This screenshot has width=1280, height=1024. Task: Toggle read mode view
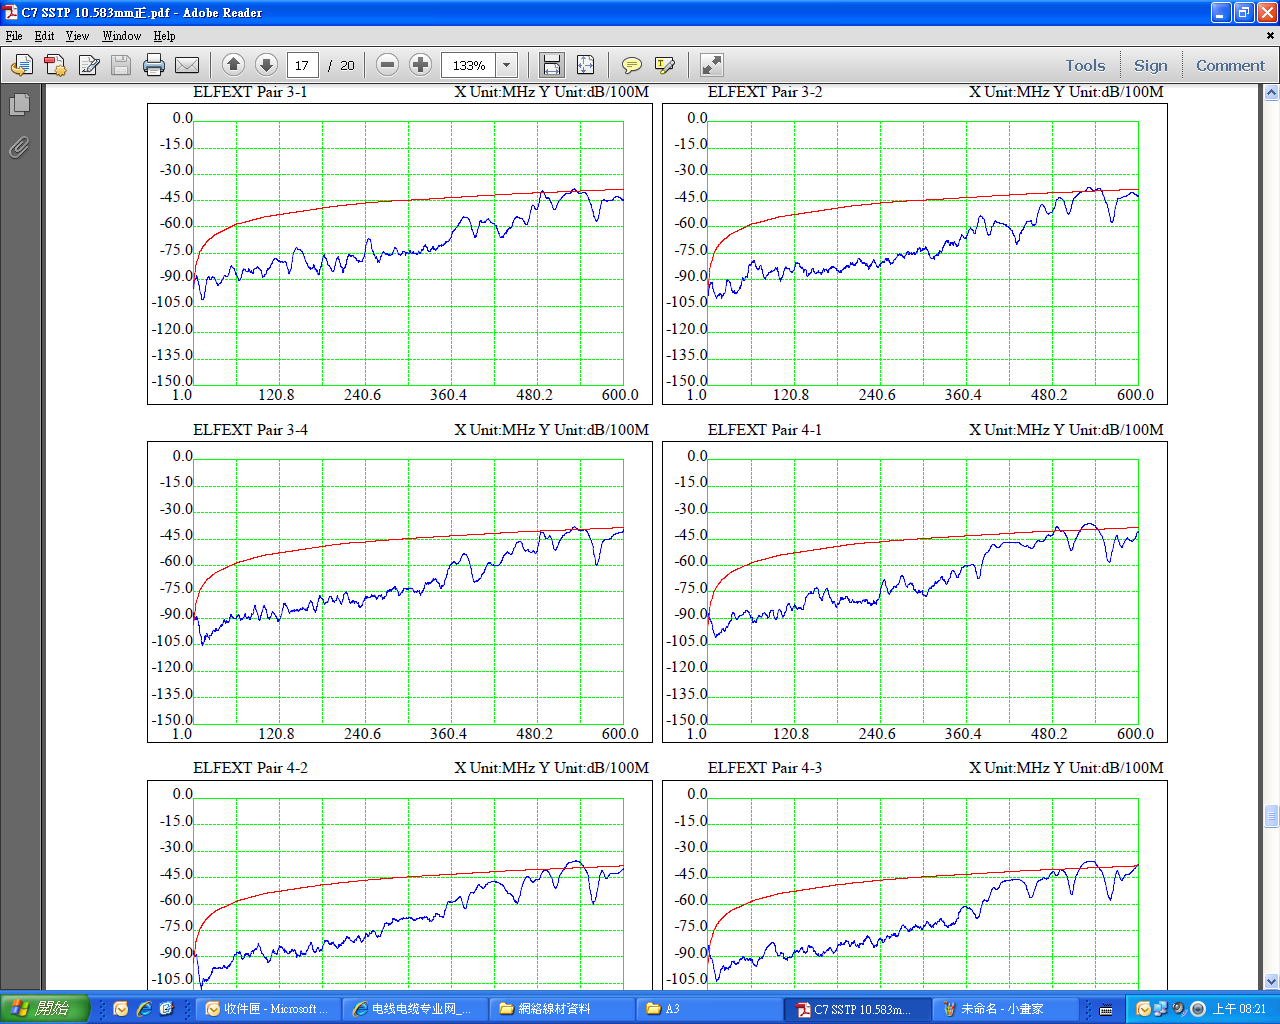point(711,66)
